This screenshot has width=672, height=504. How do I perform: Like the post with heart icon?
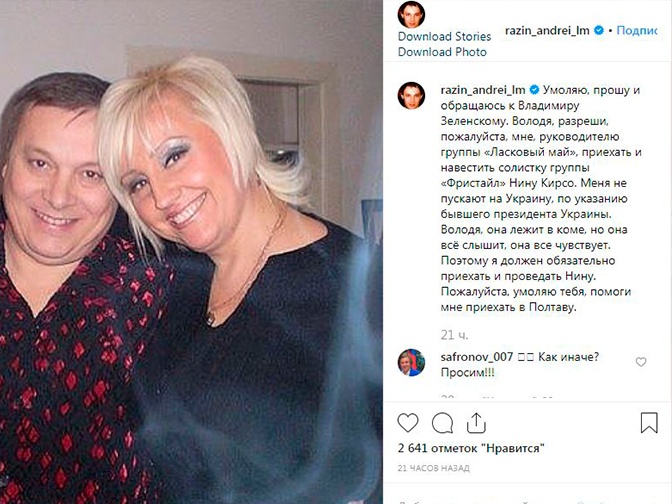pyautogui.click(x=408, y=423)
